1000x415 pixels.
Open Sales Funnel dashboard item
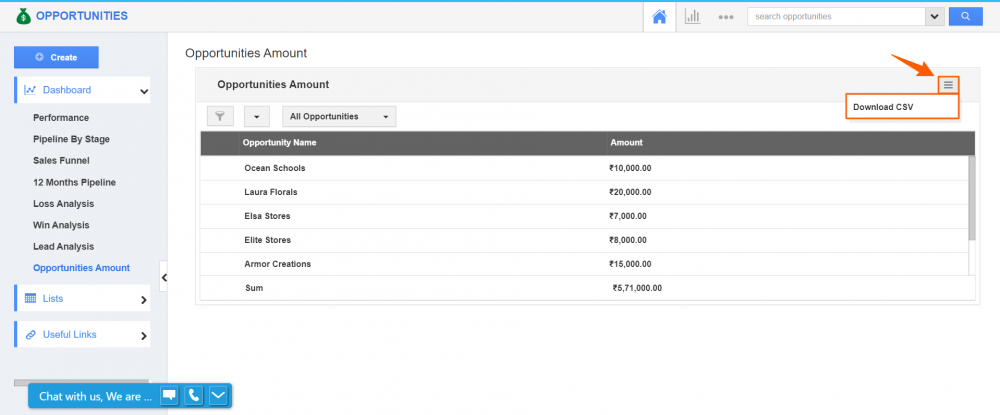[61, 160]
